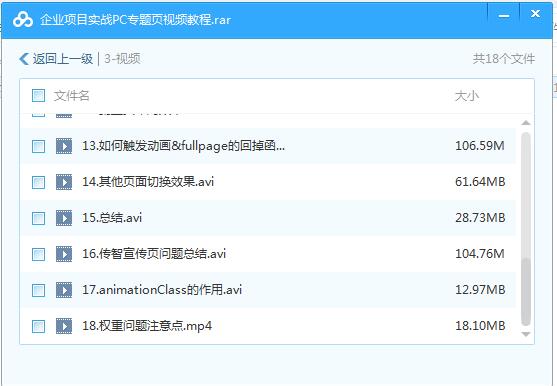Toggle select-all checkbox beside 文件名
This screenshot has height=386, width=557.
click(x=38, y=96)
